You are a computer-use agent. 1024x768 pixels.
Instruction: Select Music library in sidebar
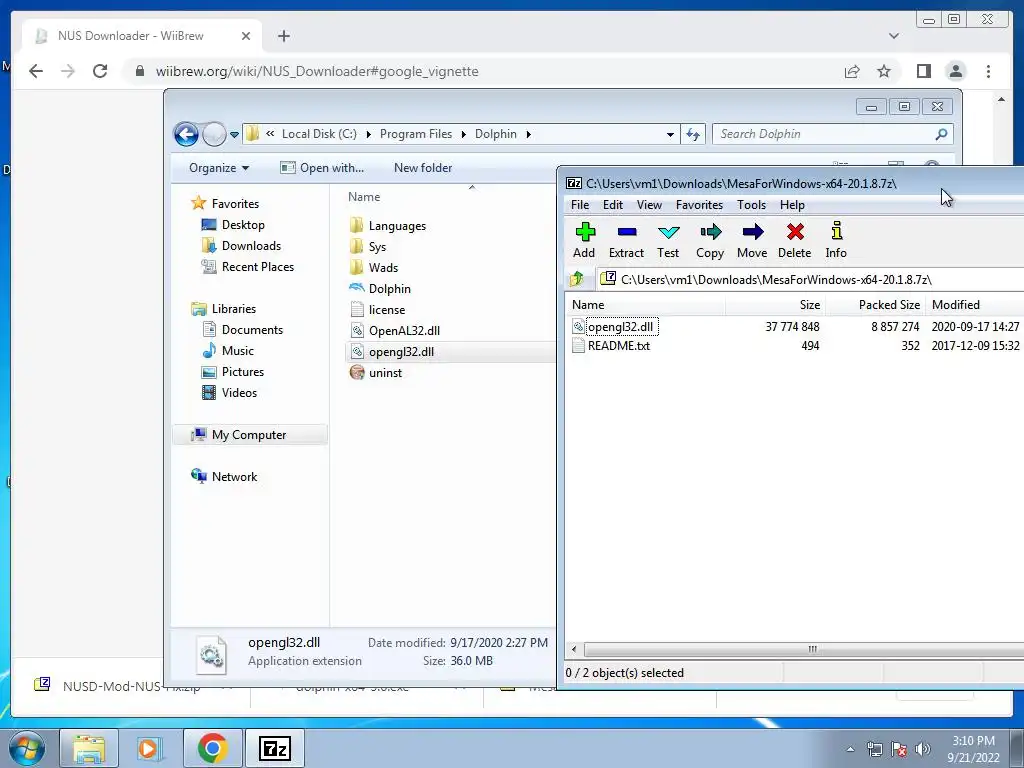coord(228,351)
